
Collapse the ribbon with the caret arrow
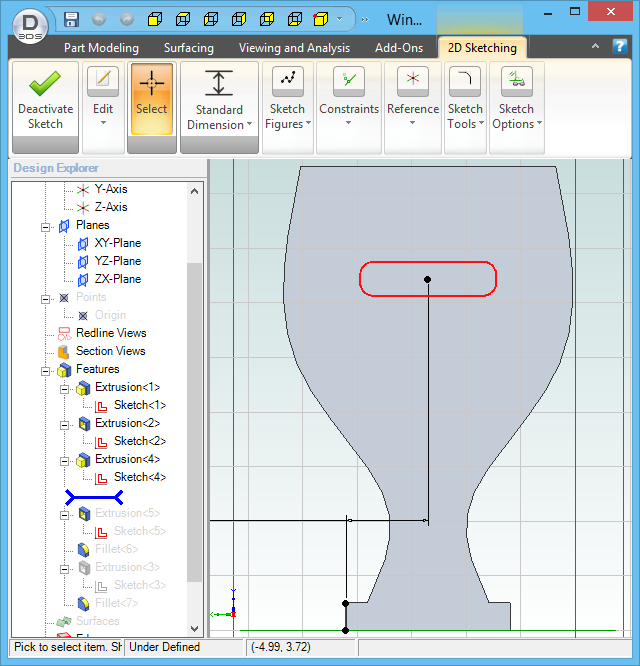click(x=595, y=46)
